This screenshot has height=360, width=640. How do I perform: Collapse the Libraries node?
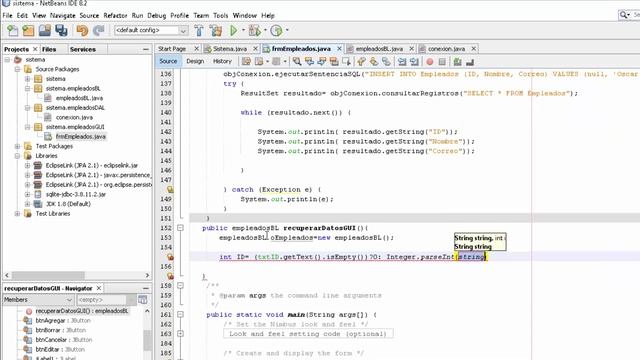pos(18,156)
